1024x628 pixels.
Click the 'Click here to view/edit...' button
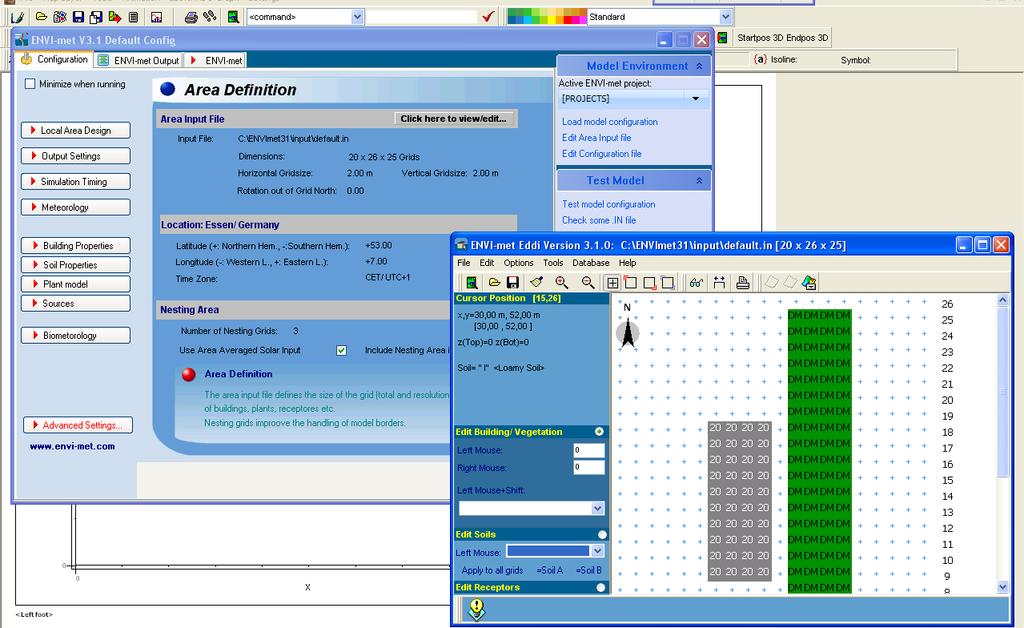tap(453, 119)
